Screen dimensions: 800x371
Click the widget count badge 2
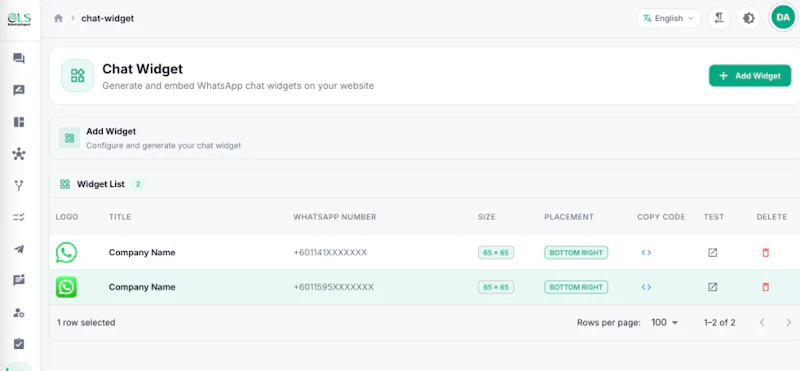(x=138, y=184)
